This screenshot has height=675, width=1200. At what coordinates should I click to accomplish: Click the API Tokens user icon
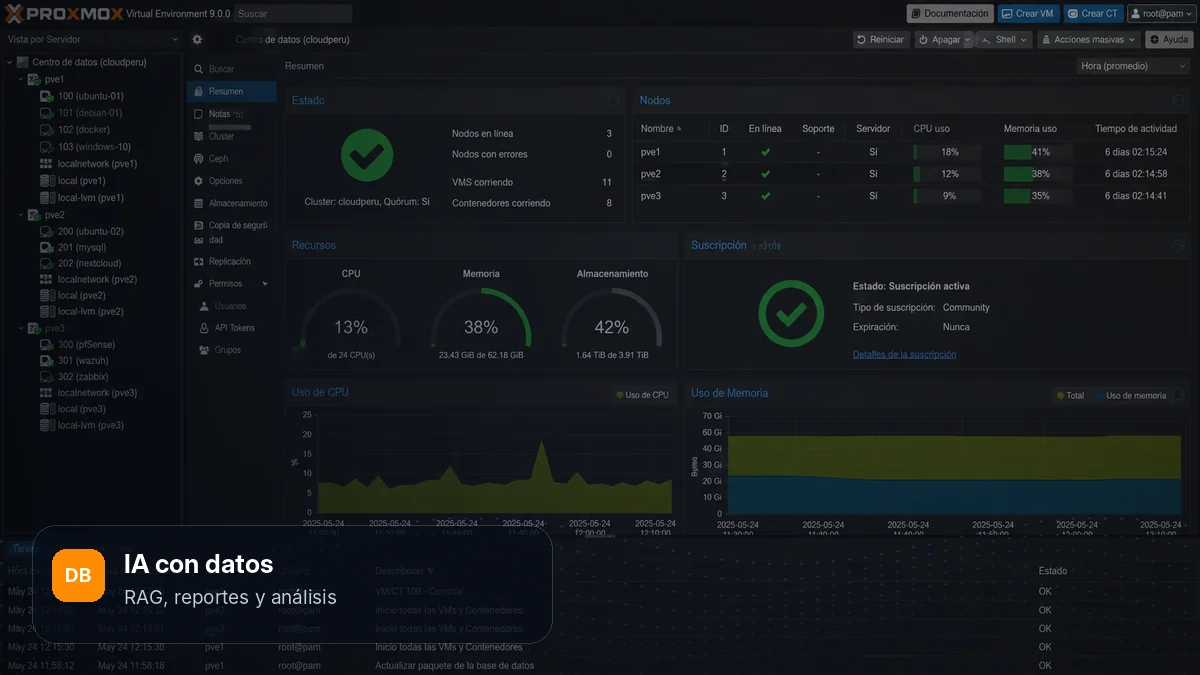point(204,328)
